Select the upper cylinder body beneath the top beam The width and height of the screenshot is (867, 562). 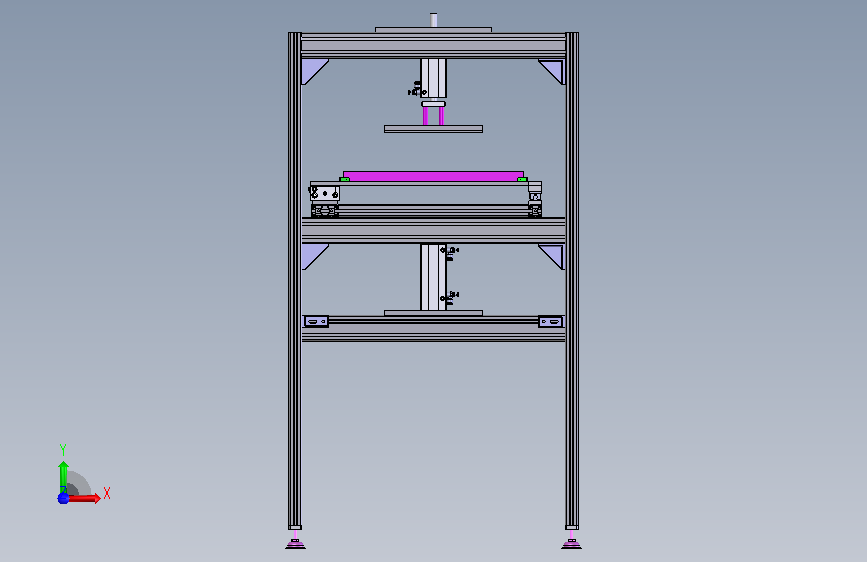[434, 79]
